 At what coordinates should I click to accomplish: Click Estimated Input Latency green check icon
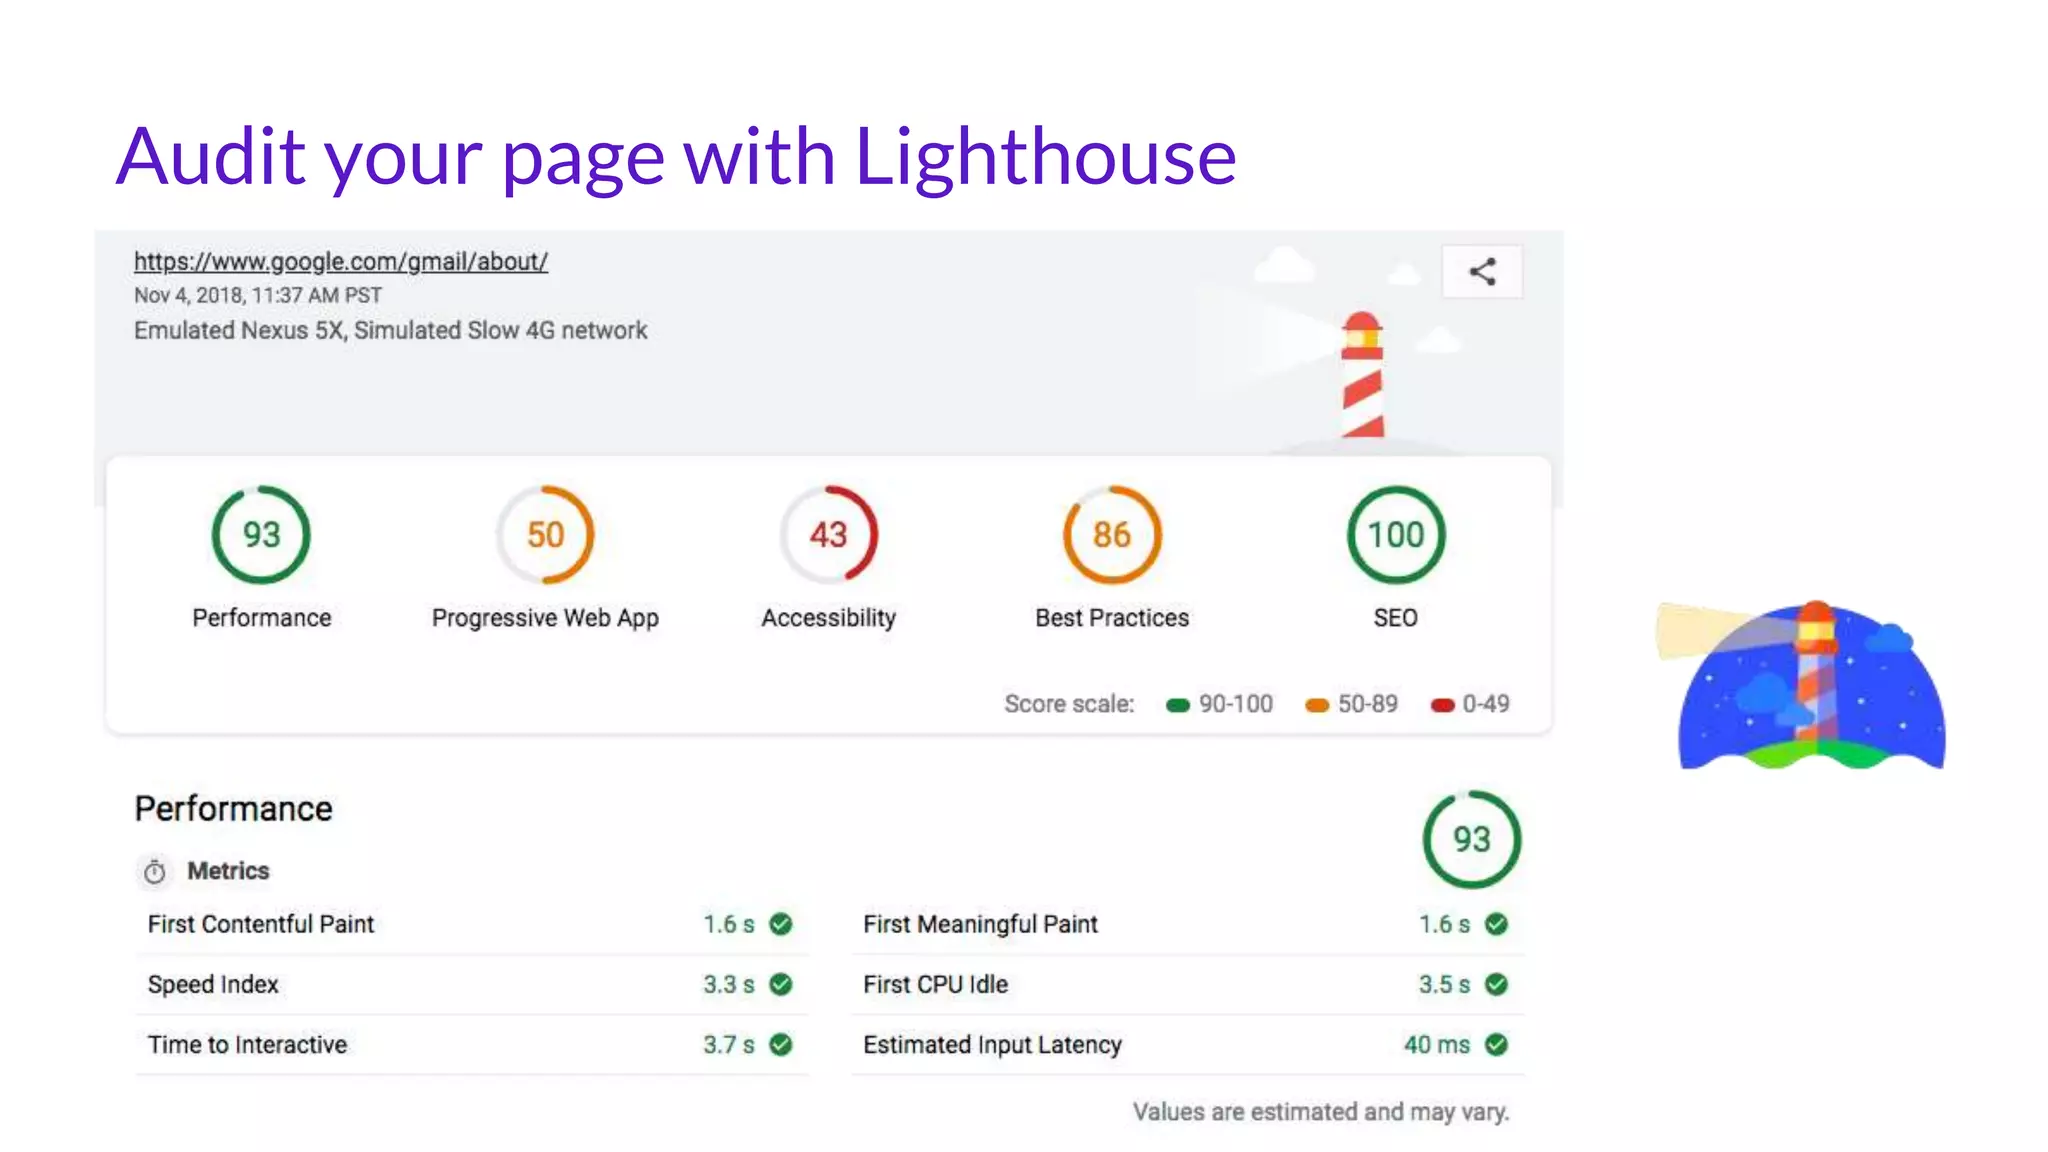(x=1496, y=1044)
